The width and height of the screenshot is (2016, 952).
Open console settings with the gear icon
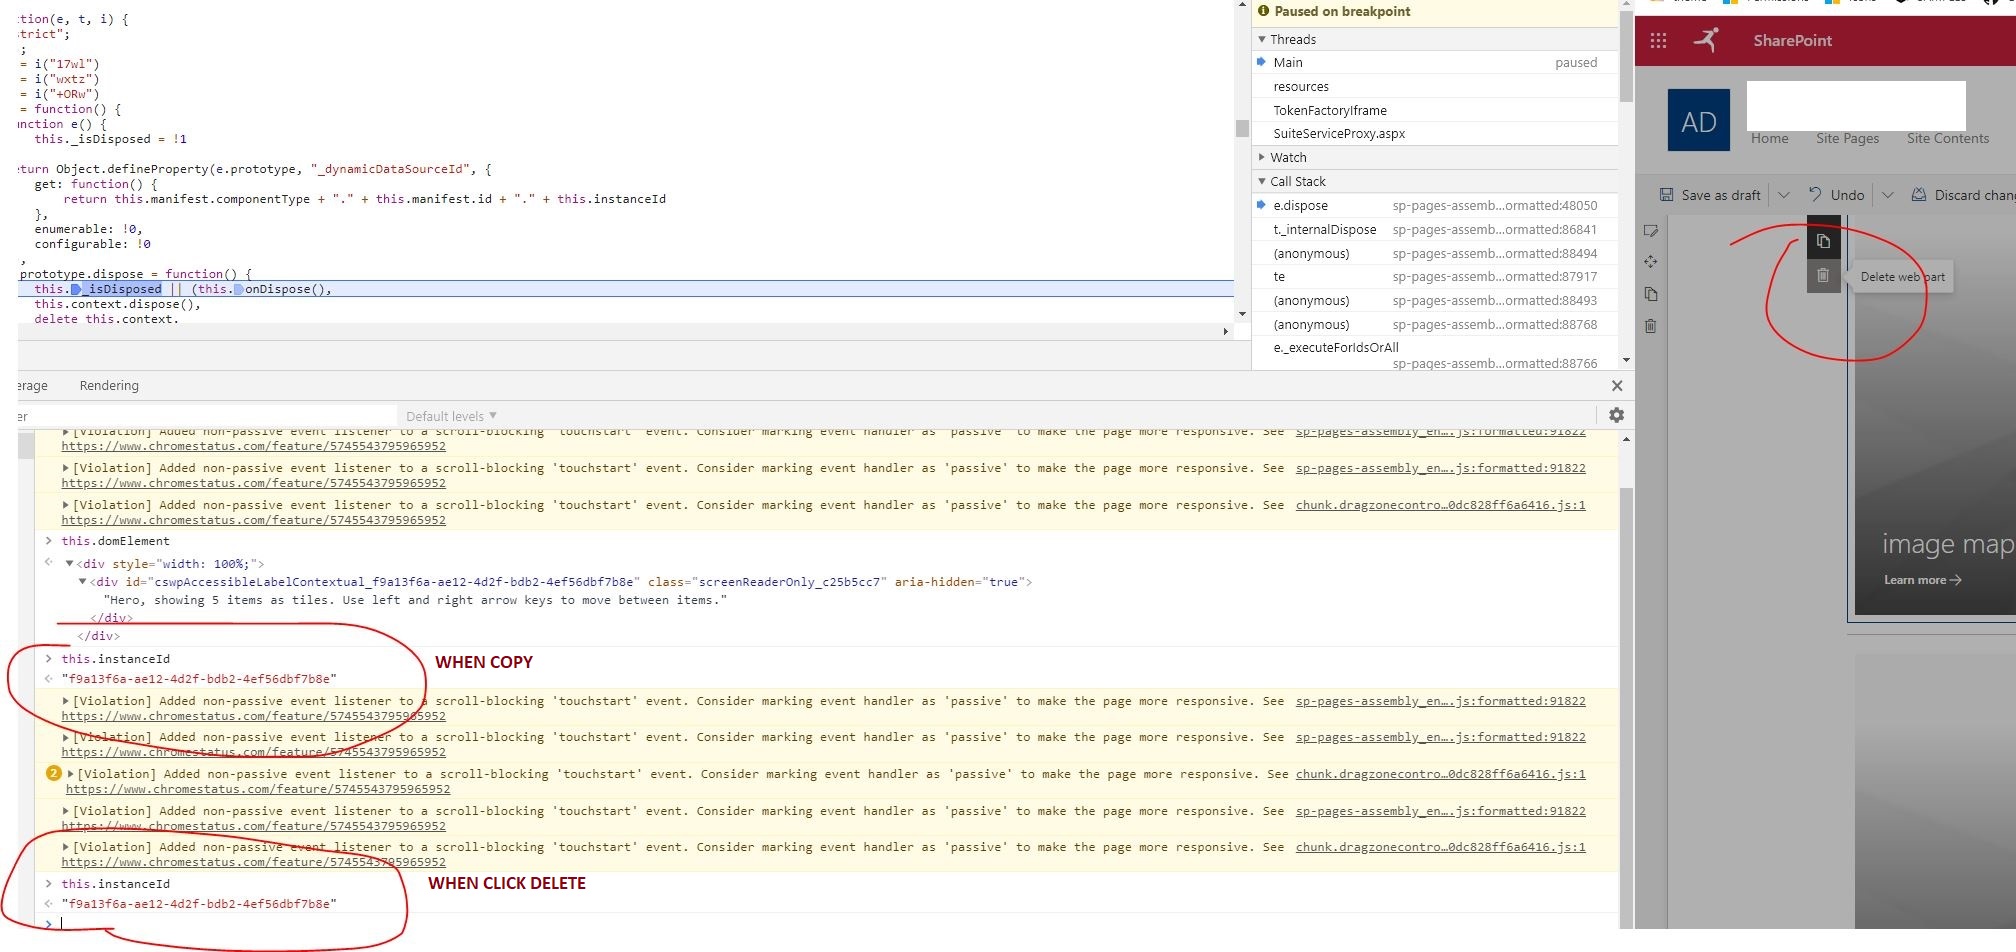click(x=1616, y=414)
